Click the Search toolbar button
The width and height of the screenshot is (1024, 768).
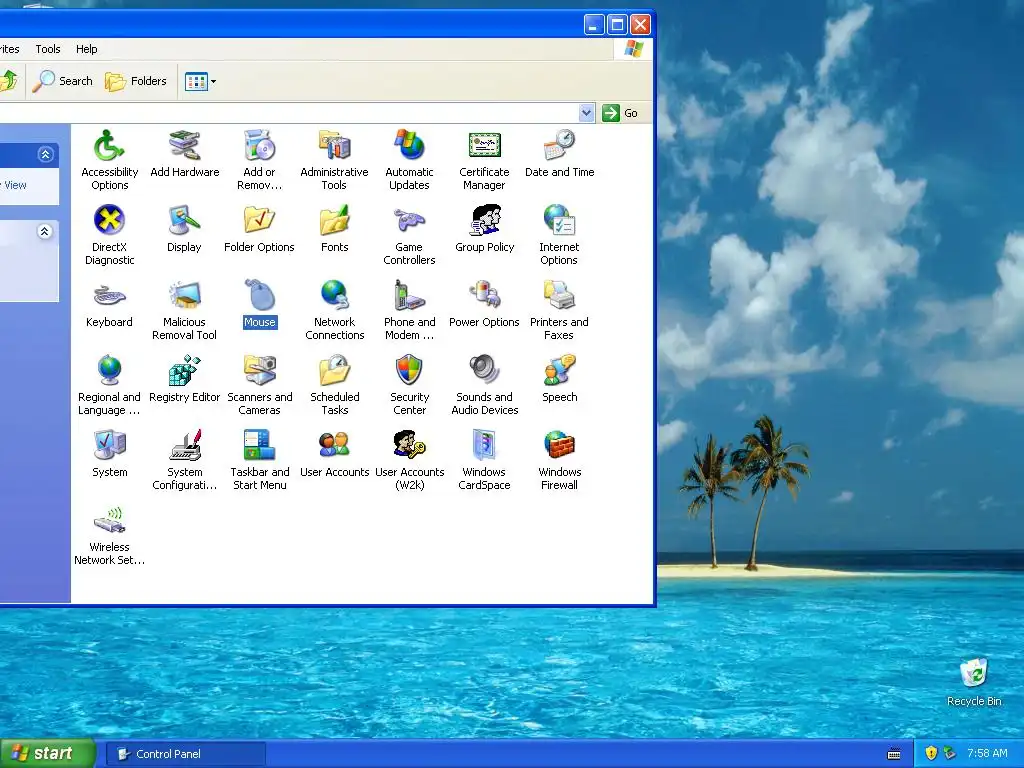point(63,81)
